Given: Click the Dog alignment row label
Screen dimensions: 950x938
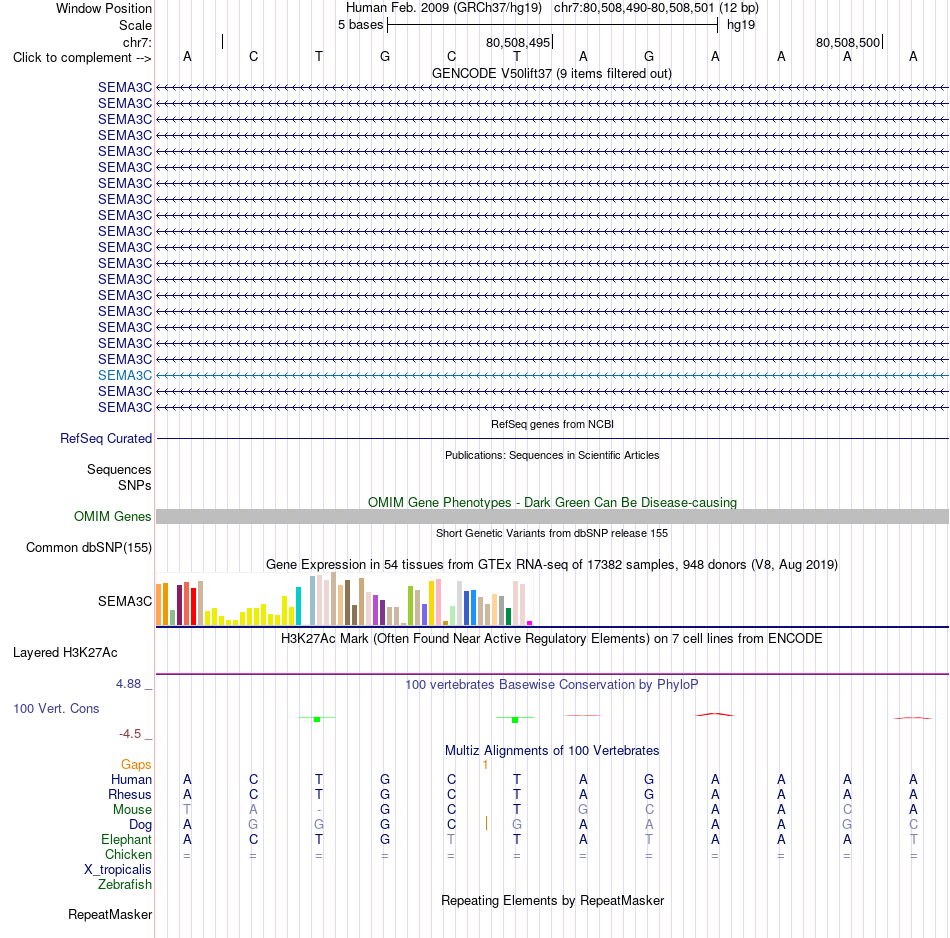Looking at the screenshot, I should pos(140,824).
